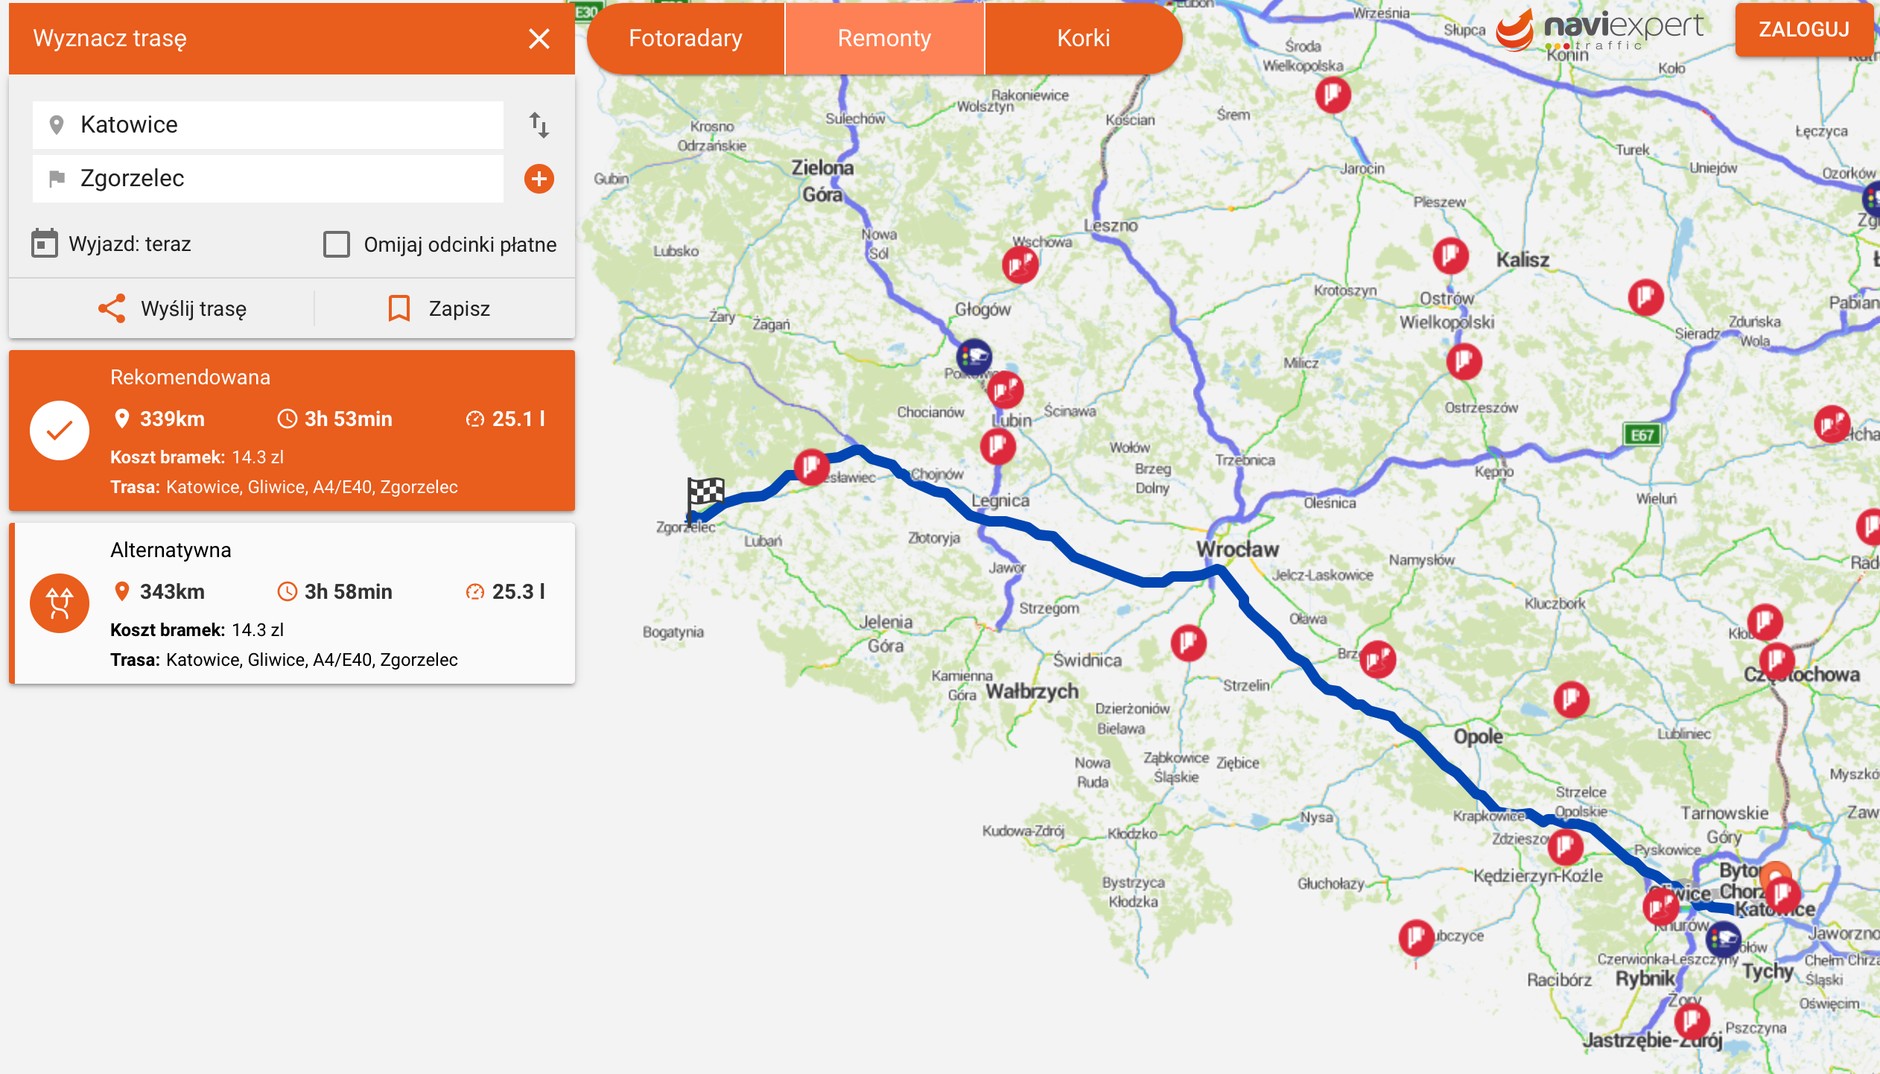
Task: Enable the Omijaj odcinki płatne checkbox
Action: tap(337, 243)
